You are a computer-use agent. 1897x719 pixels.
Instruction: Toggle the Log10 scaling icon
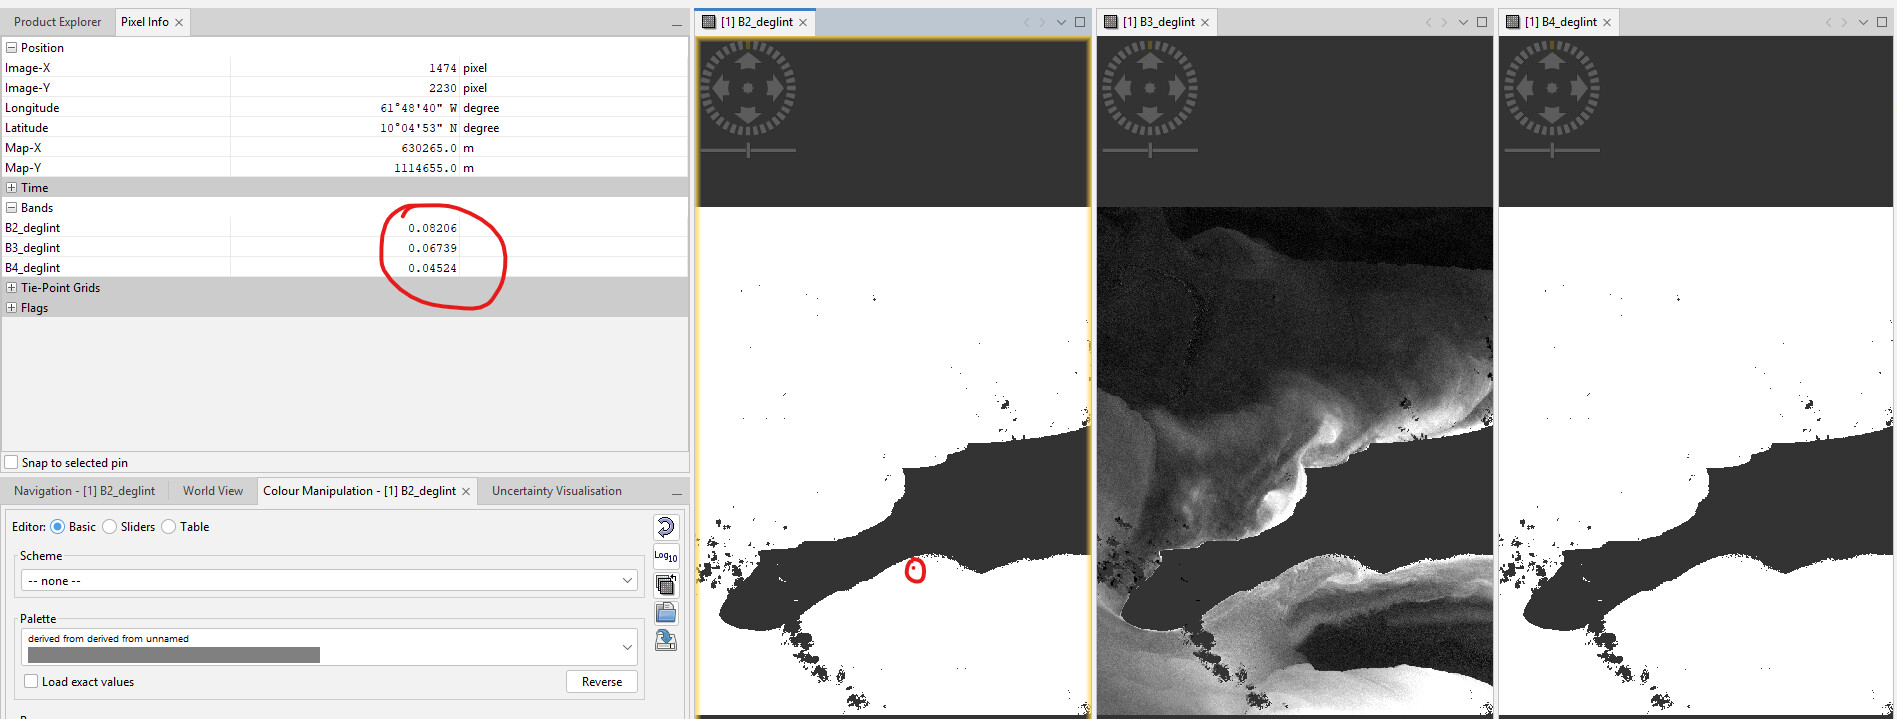665,556
